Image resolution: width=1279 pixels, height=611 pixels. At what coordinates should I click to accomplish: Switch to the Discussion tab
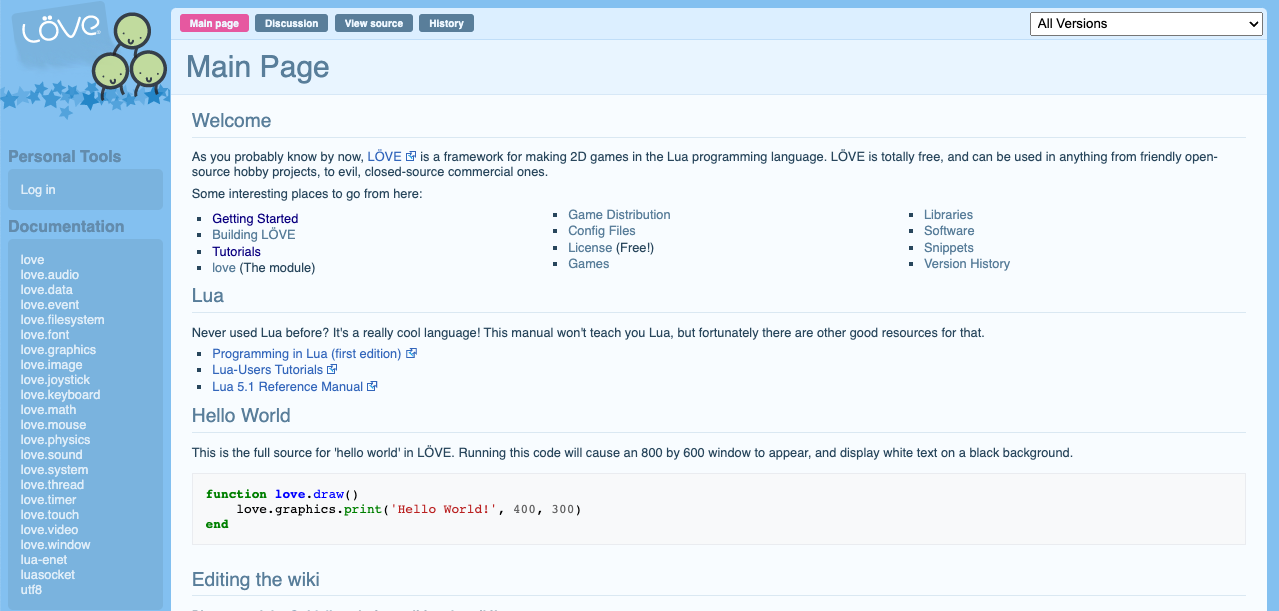point(291,23)
